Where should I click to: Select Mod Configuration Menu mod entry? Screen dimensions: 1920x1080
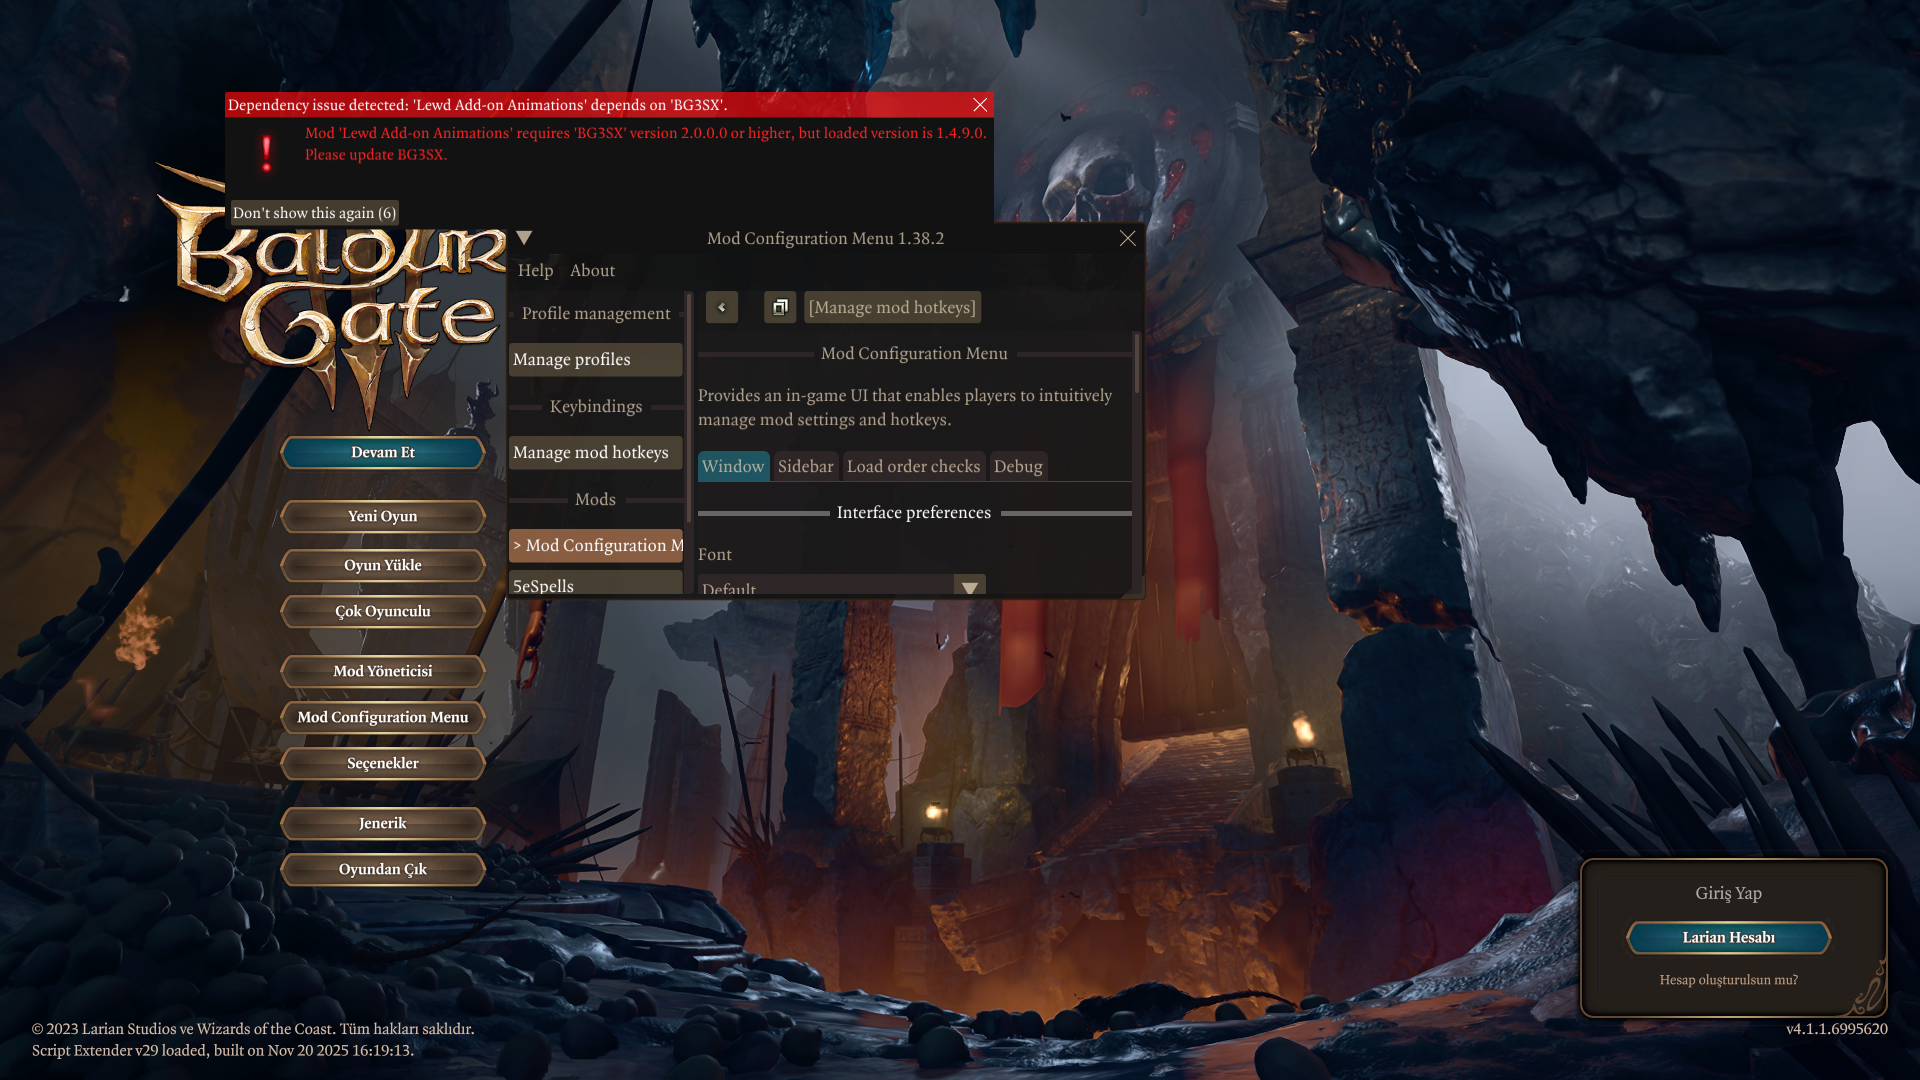596,545
